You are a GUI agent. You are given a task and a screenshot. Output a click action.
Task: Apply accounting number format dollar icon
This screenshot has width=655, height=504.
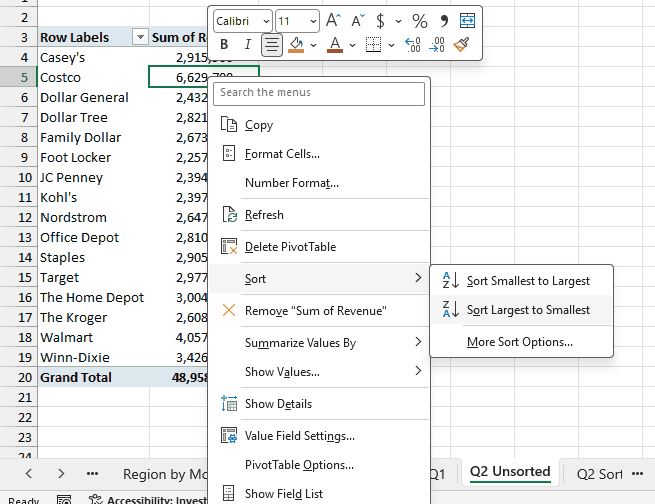tap(380, 20)
